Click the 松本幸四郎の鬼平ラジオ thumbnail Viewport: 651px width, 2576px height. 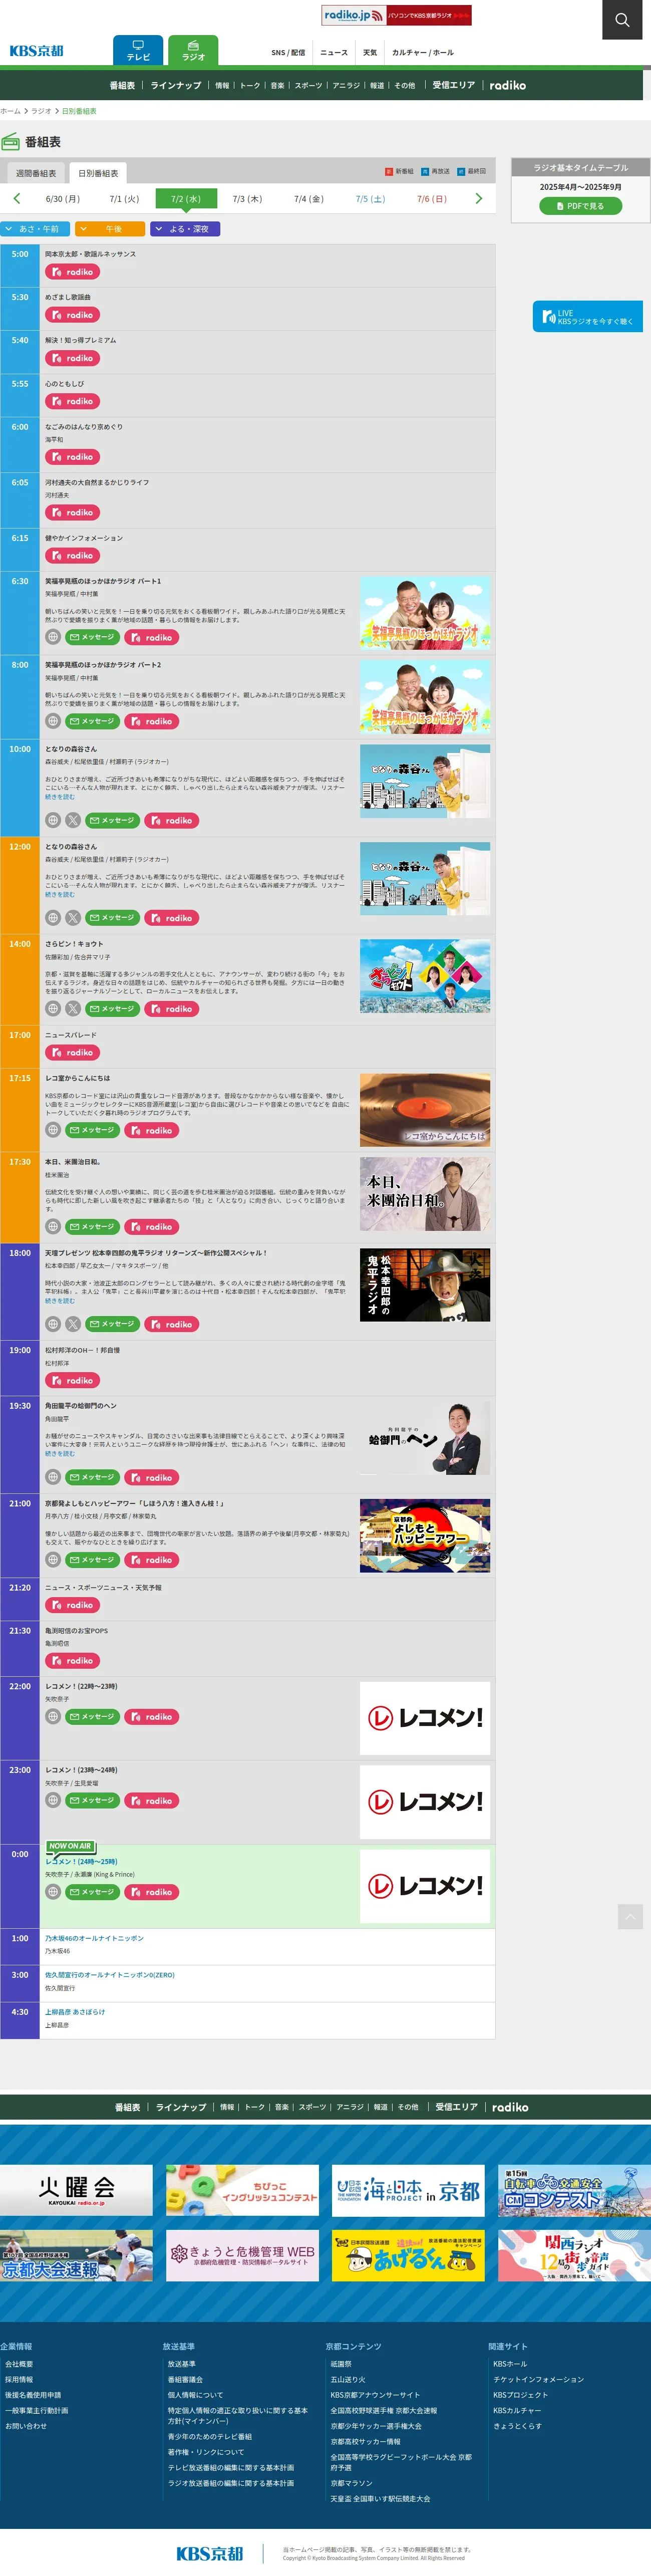tap(425, 1285)
